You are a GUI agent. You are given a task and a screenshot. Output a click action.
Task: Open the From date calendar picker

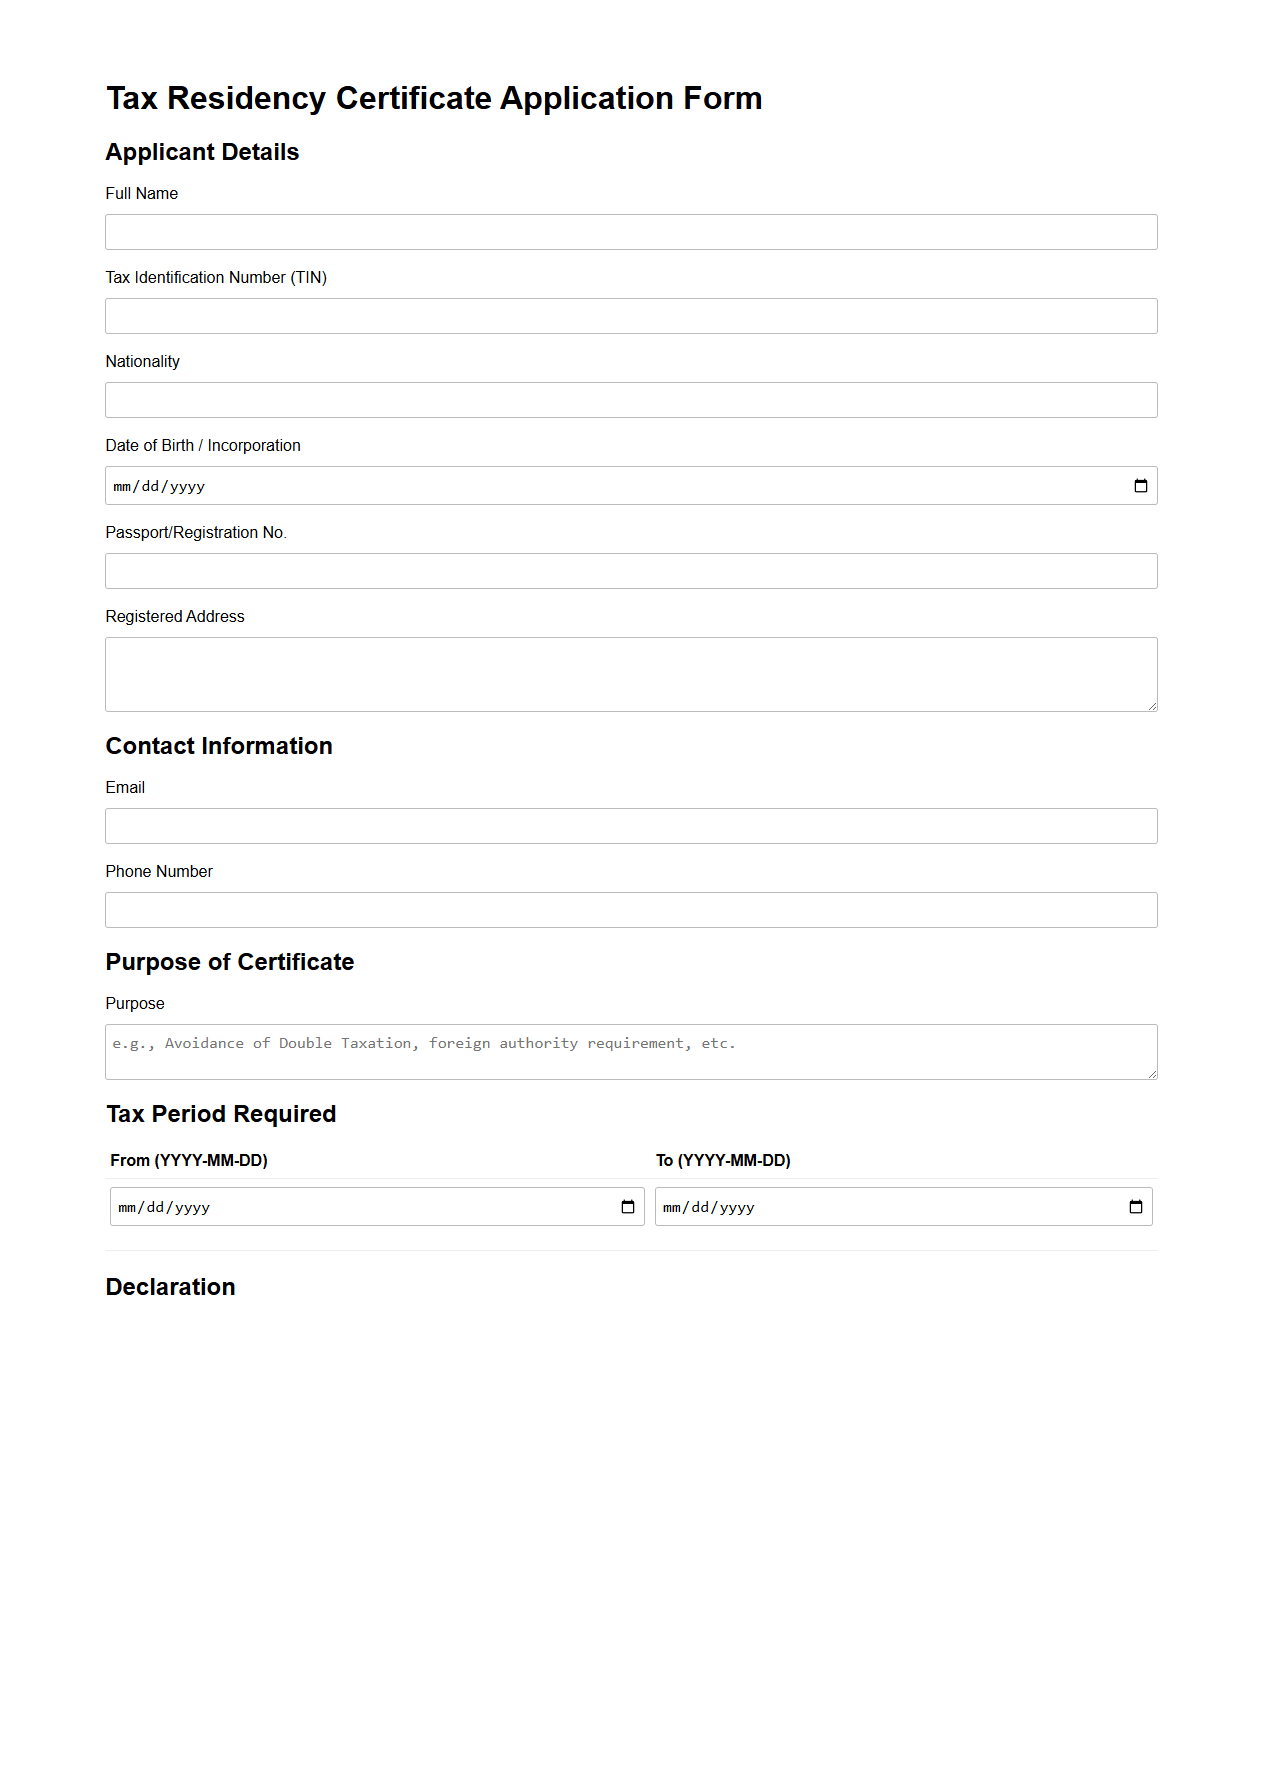click(x=627, y=1207)
